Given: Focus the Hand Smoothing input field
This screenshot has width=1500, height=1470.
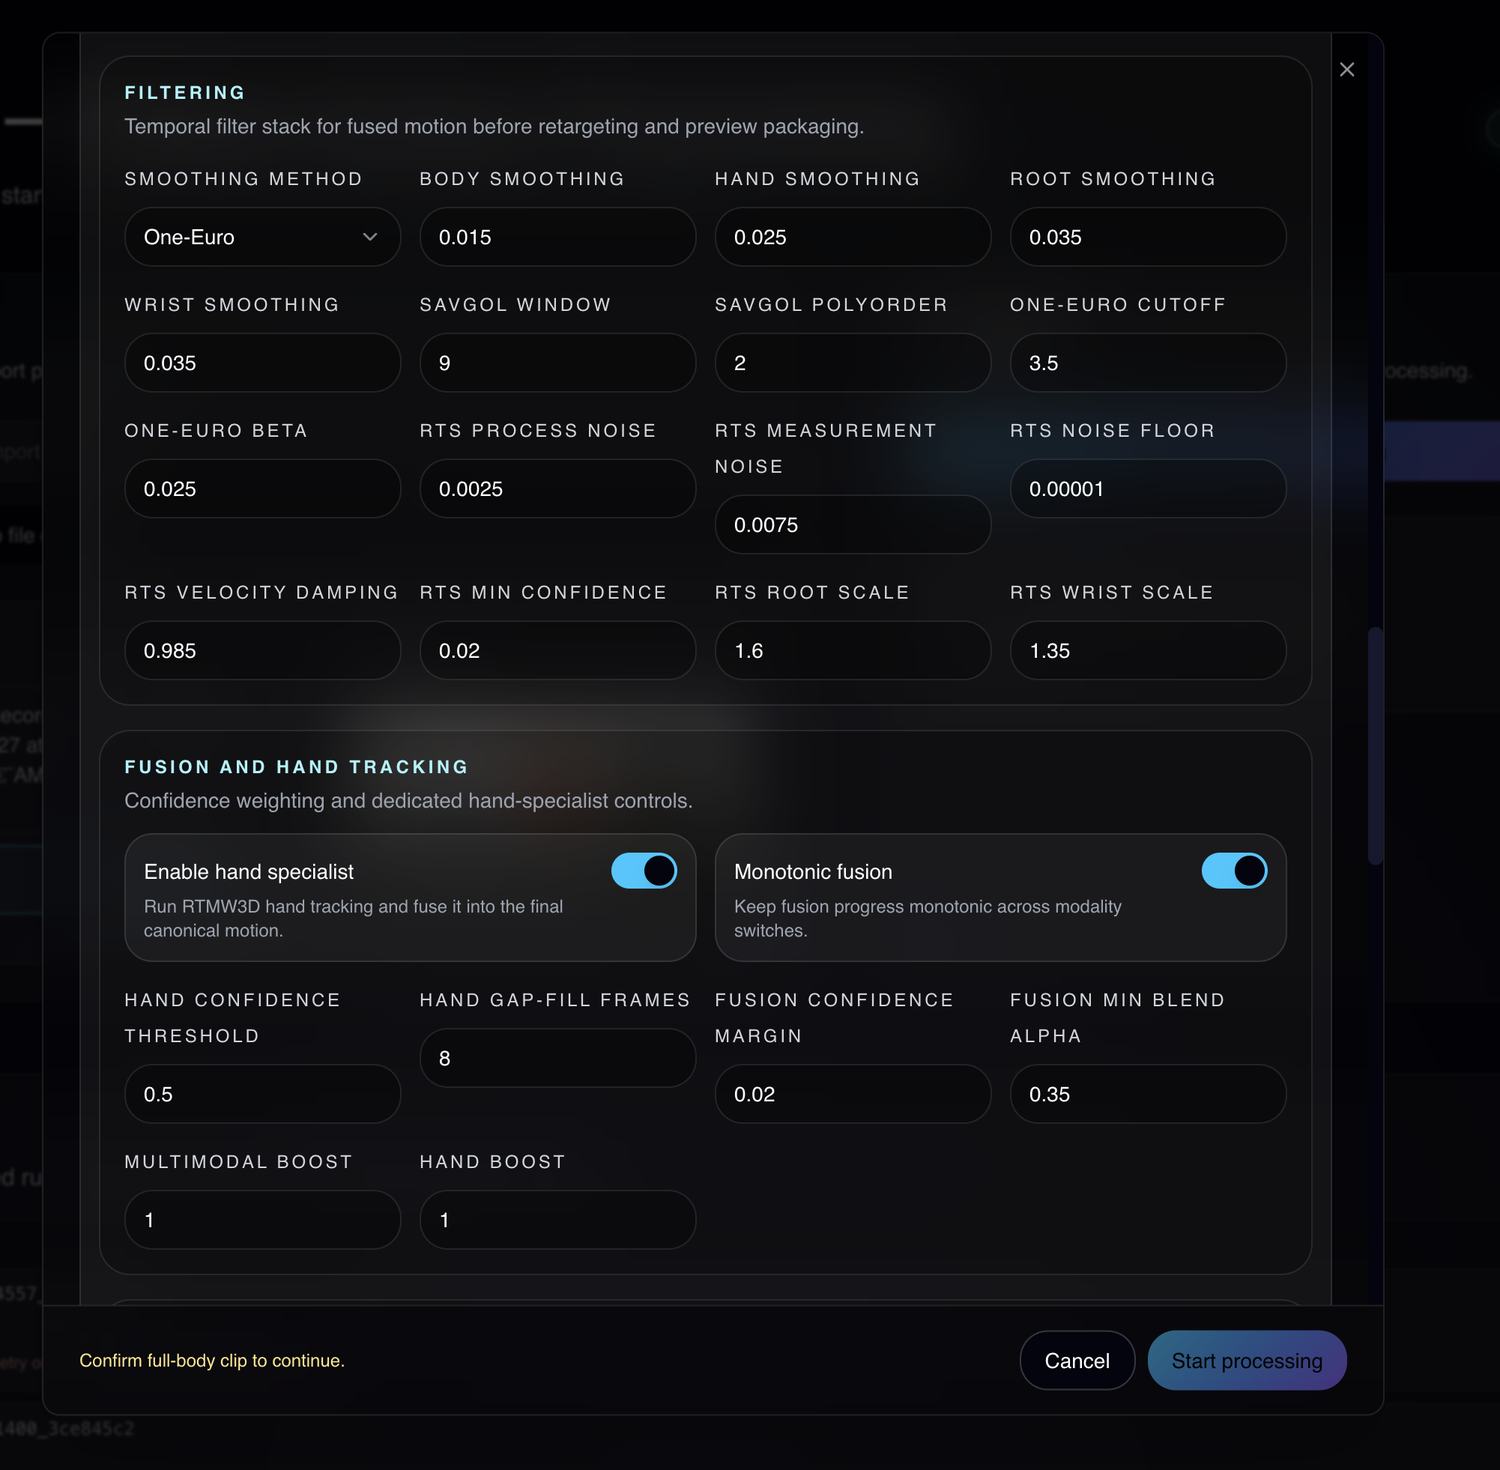Looking at the screenshot, I should tap(853, 237).
